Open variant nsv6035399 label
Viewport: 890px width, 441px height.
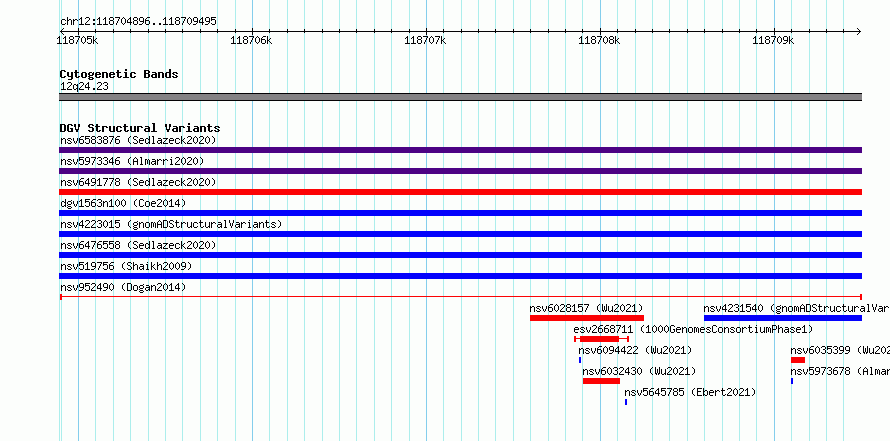(840, 350)
